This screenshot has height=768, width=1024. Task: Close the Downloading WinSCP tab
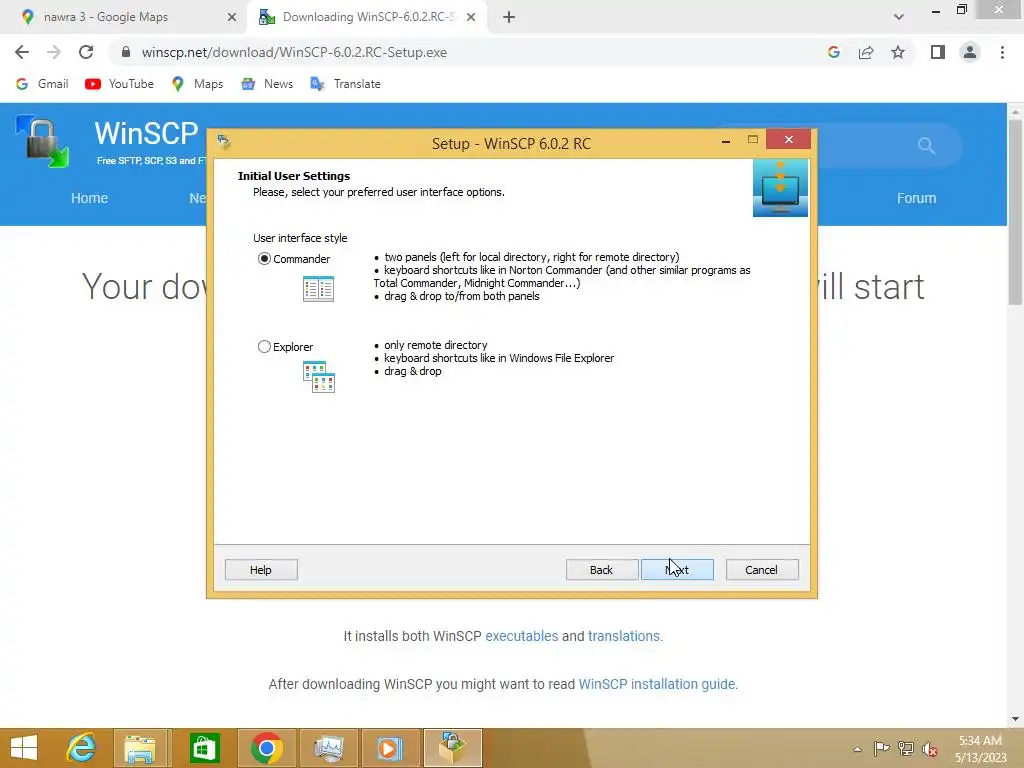471,18
